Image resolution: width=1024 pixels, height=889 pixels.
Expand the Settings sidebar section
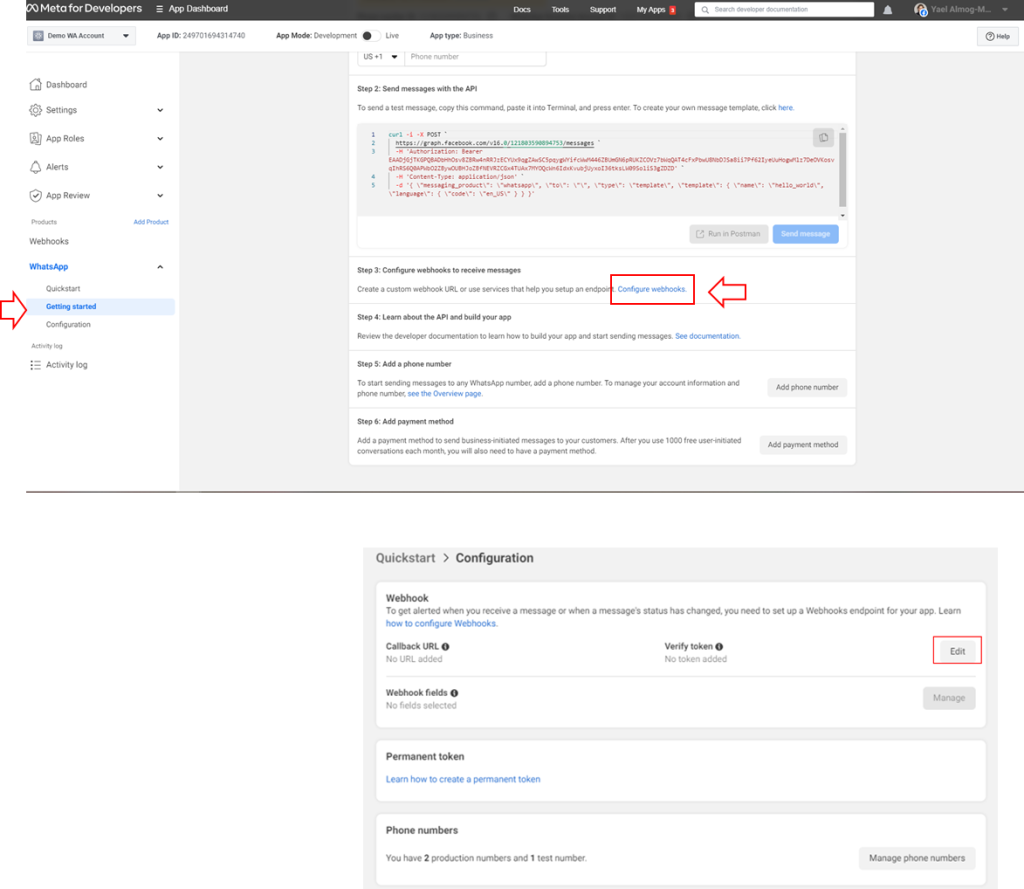click(160, 110)
